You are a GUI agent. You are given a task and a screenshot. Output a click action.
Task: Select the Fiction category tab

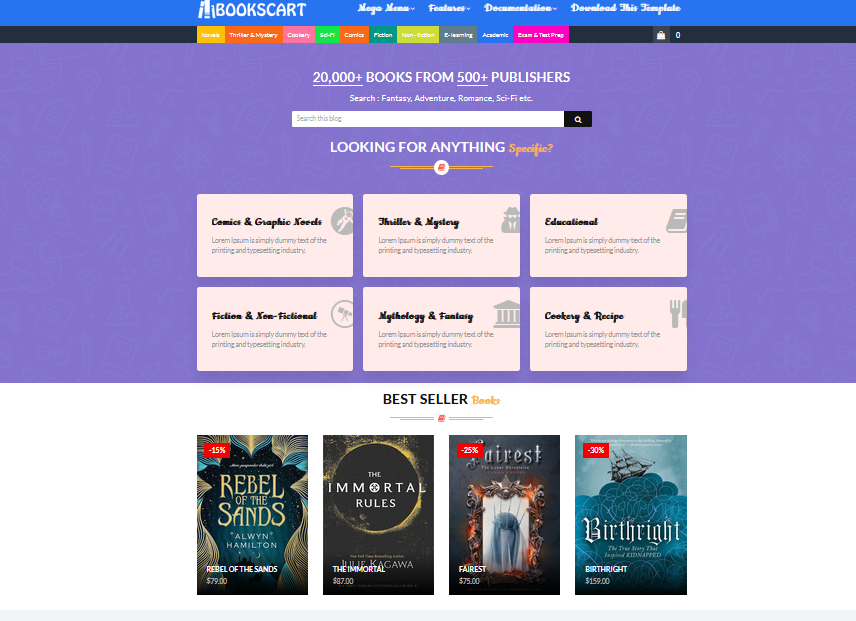click(x=383, y=34)
